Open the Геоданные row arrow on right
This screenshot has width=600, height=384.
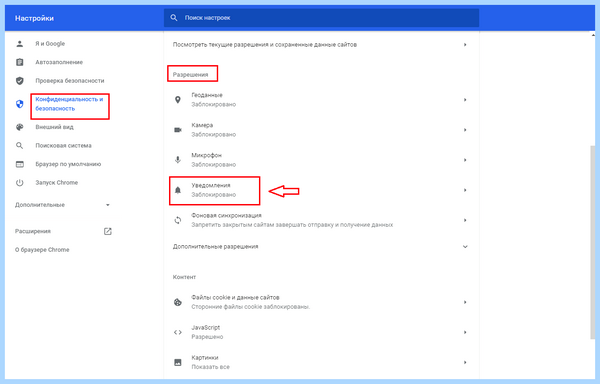pos(465,100)
